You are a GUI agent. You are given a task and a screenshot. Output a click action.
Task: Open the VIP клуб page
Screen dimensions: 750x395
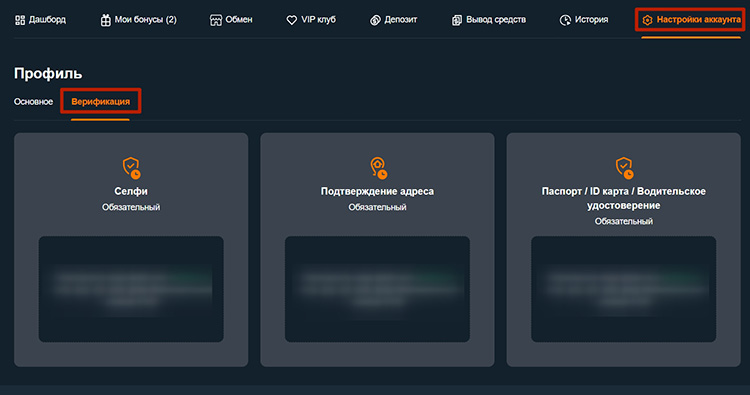coord(311,20)
